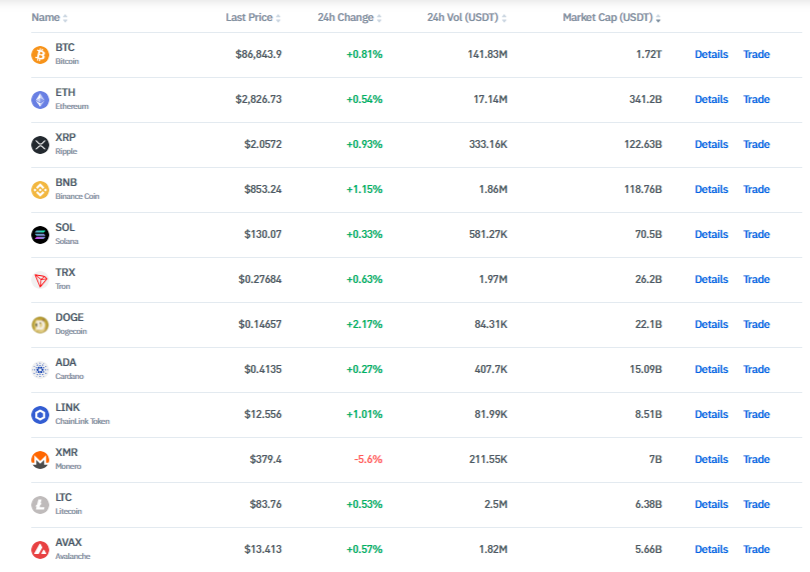810x572 pixels.
Task: Click the 122.63B market cap
Action: tap(643, 144)
